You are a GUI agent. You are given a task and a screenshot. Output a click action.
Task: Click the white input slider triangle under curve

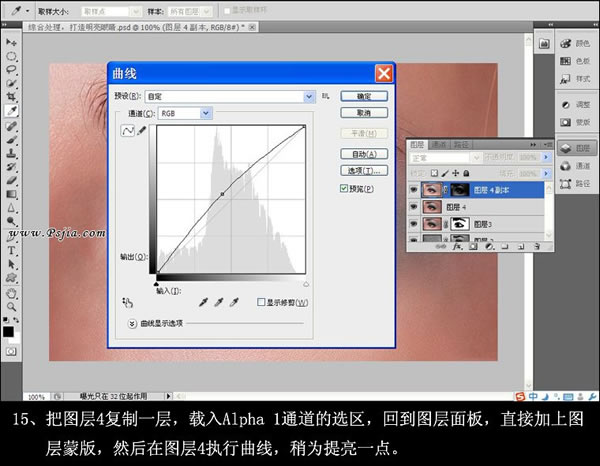pyautogui.click(x=306, y=284)
